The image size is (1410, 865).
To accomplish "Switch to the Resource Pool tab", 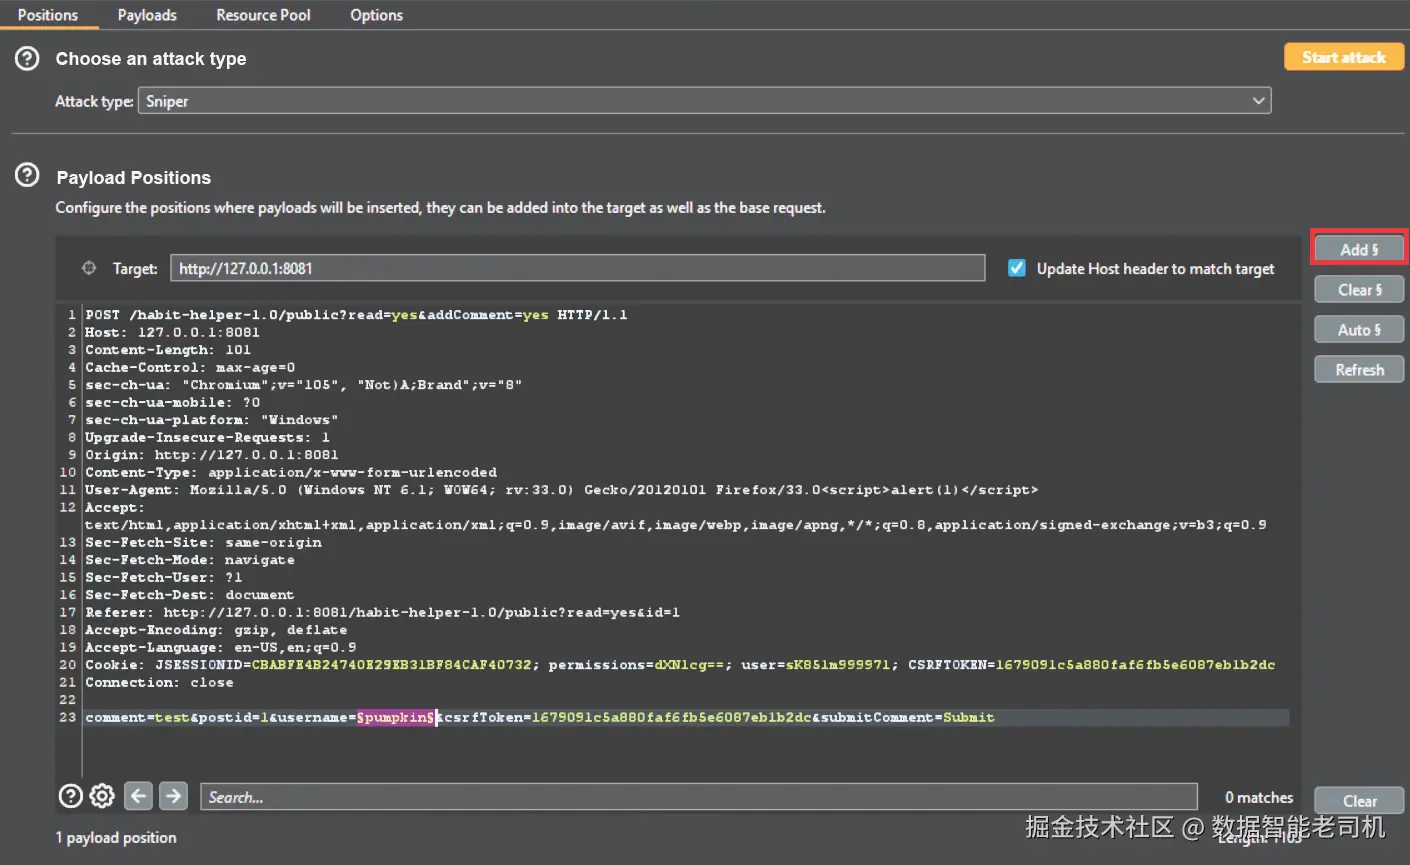I will [x=263, y=15].
